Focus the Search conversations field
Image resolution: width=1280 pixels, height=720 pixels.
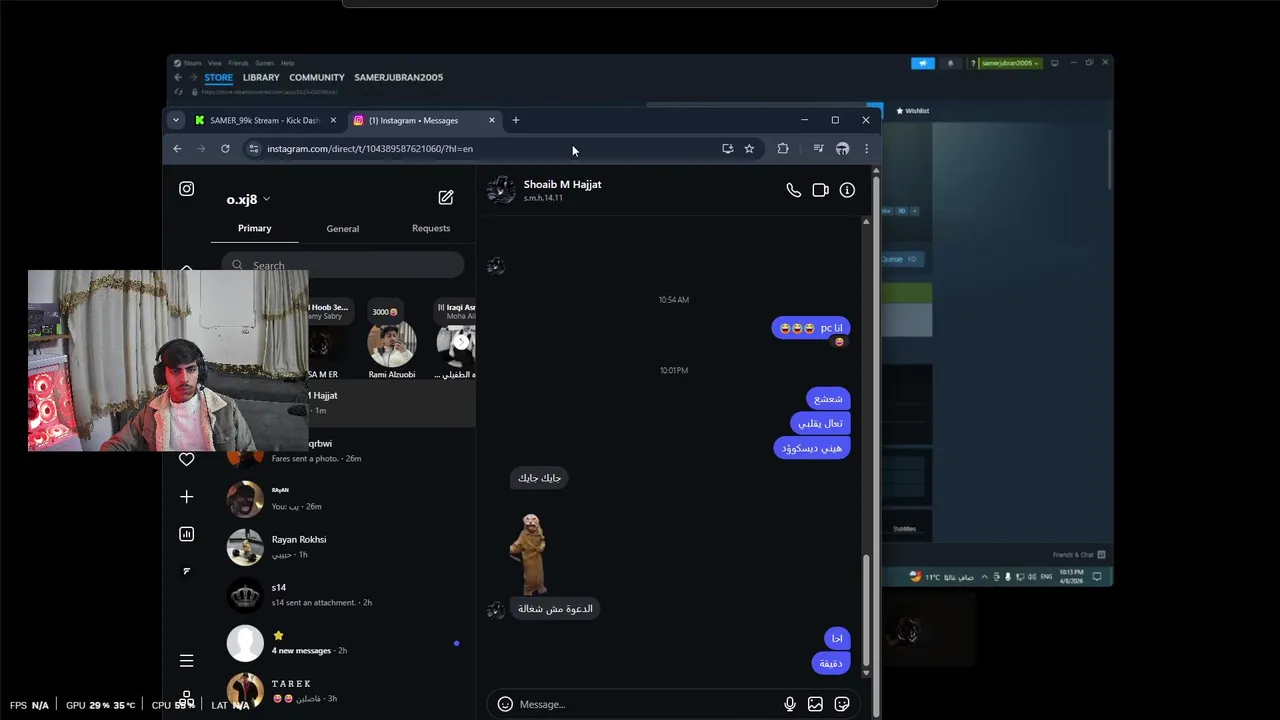tap(343, 265)
